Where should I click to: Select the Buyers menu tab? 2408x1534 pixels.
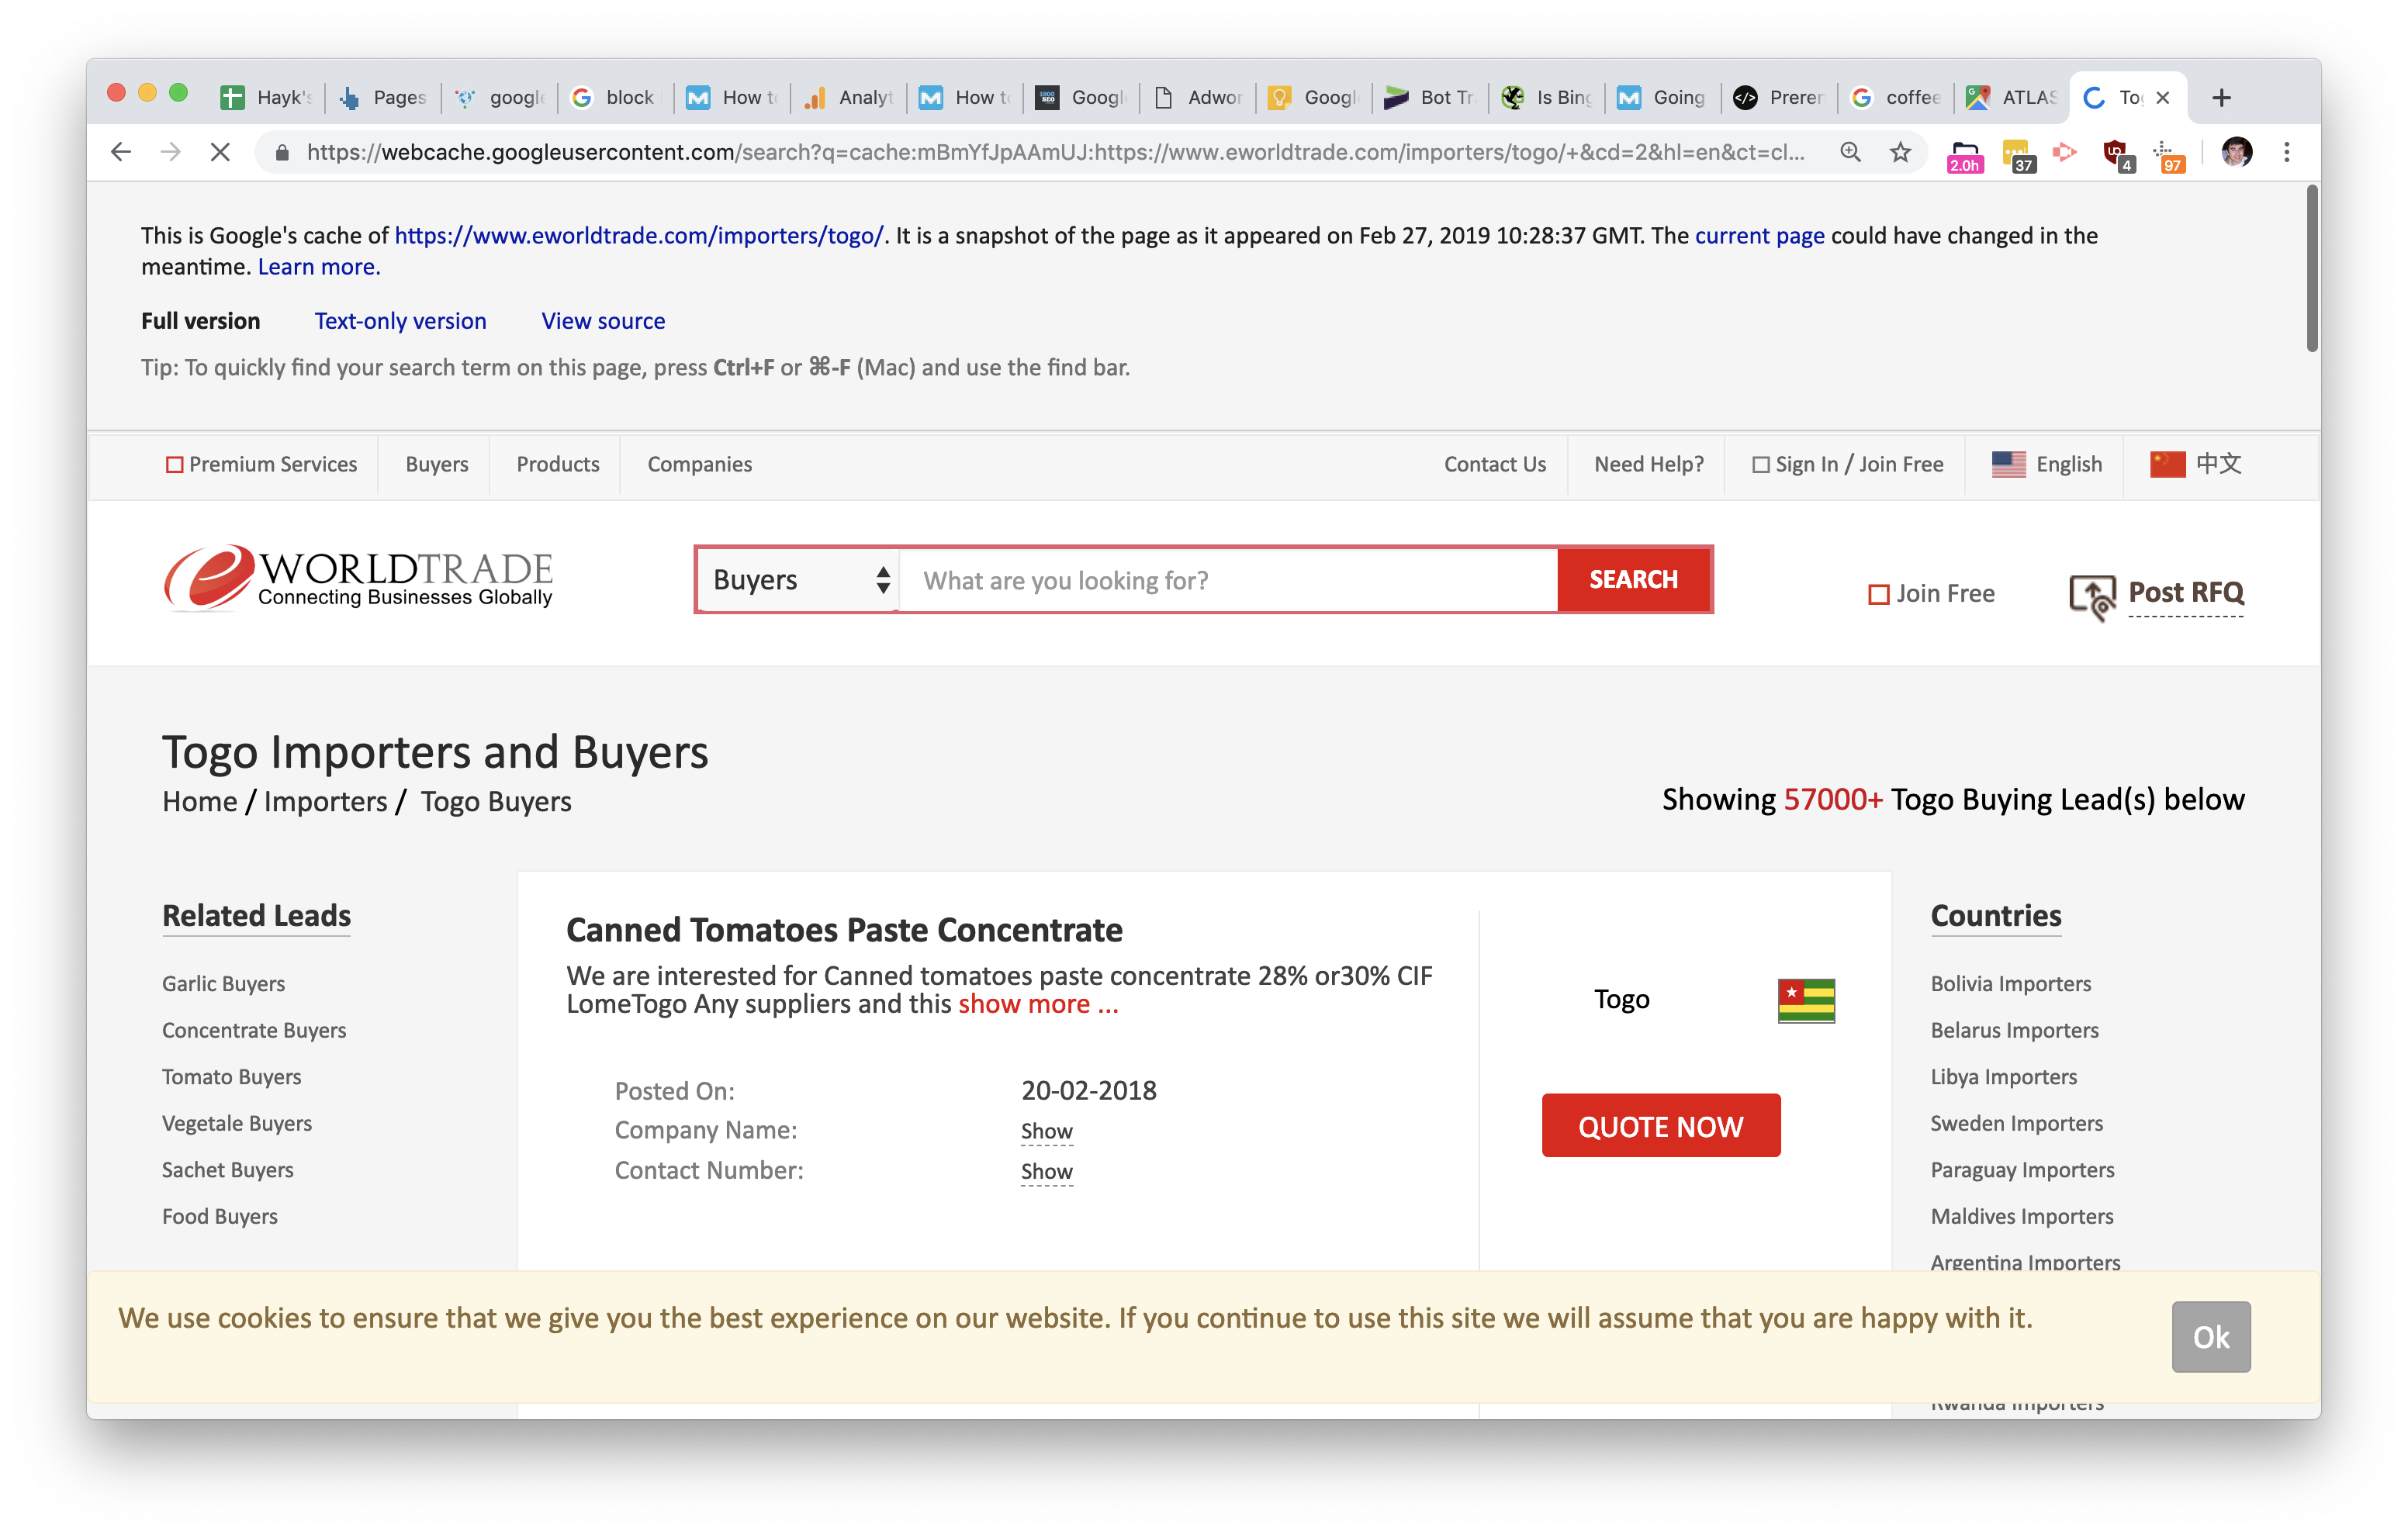click(x=435, y=463)
